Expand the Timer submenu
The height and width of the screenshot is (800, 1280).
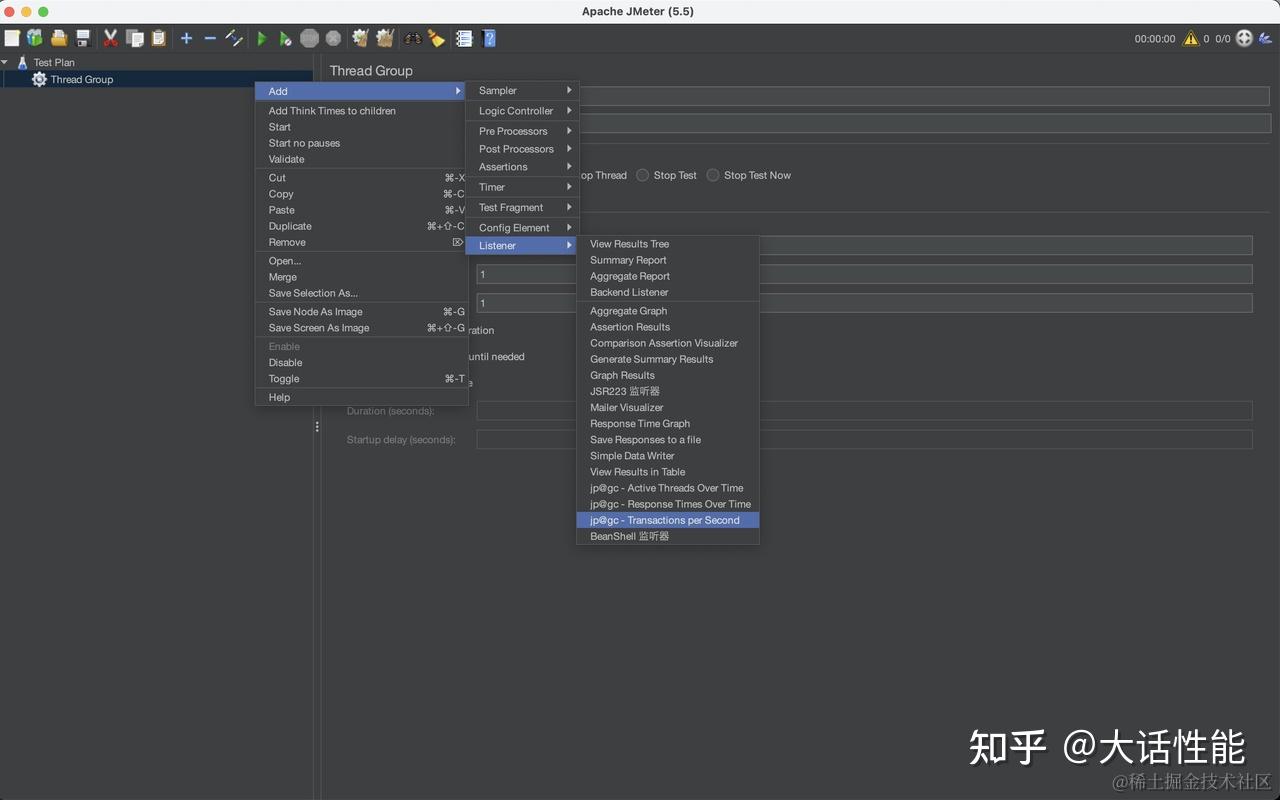tap(521, 187)
